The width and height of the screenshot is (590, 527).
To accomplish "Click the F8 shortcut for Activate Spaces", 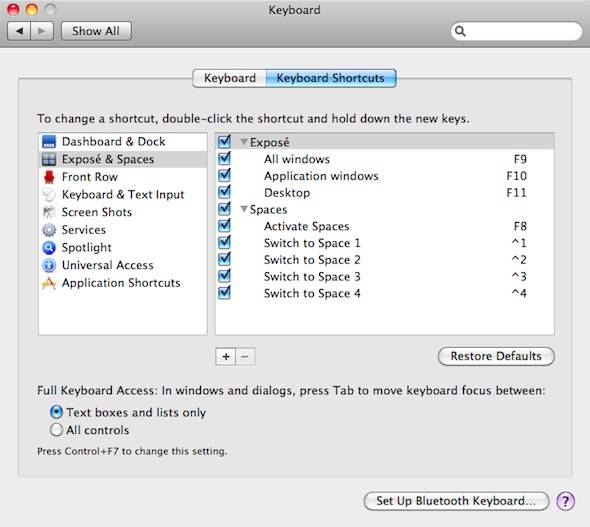I will tap(520, 226).
